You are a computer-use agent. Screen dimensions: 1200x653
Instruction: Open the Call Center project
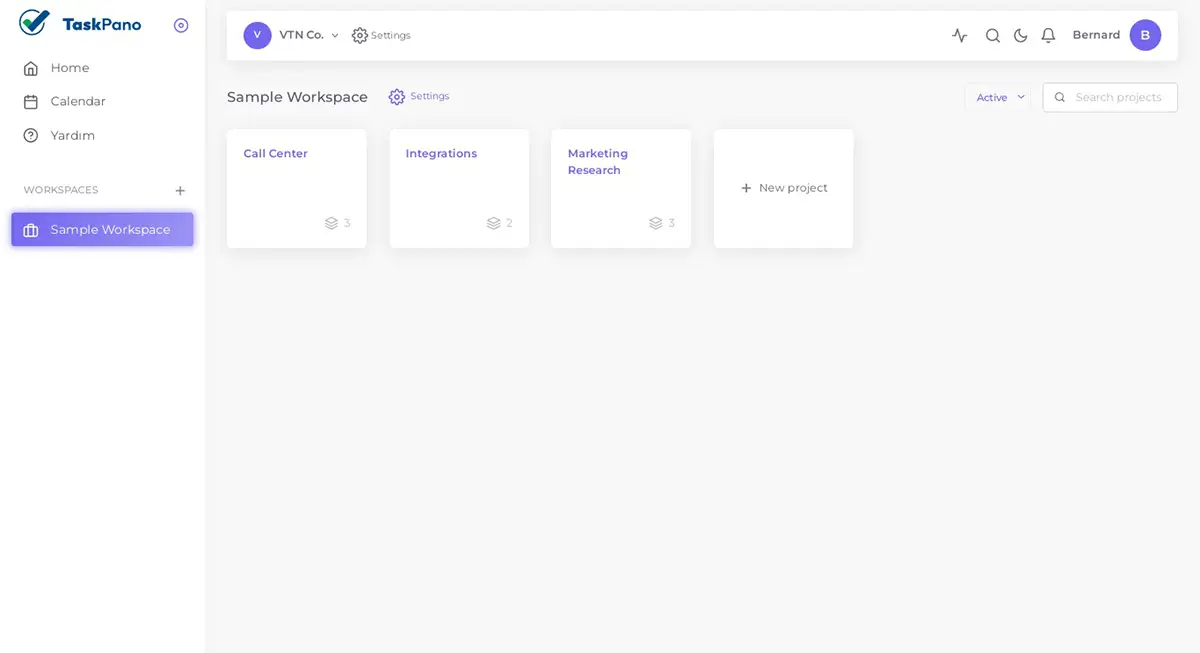tap(296, 188)
